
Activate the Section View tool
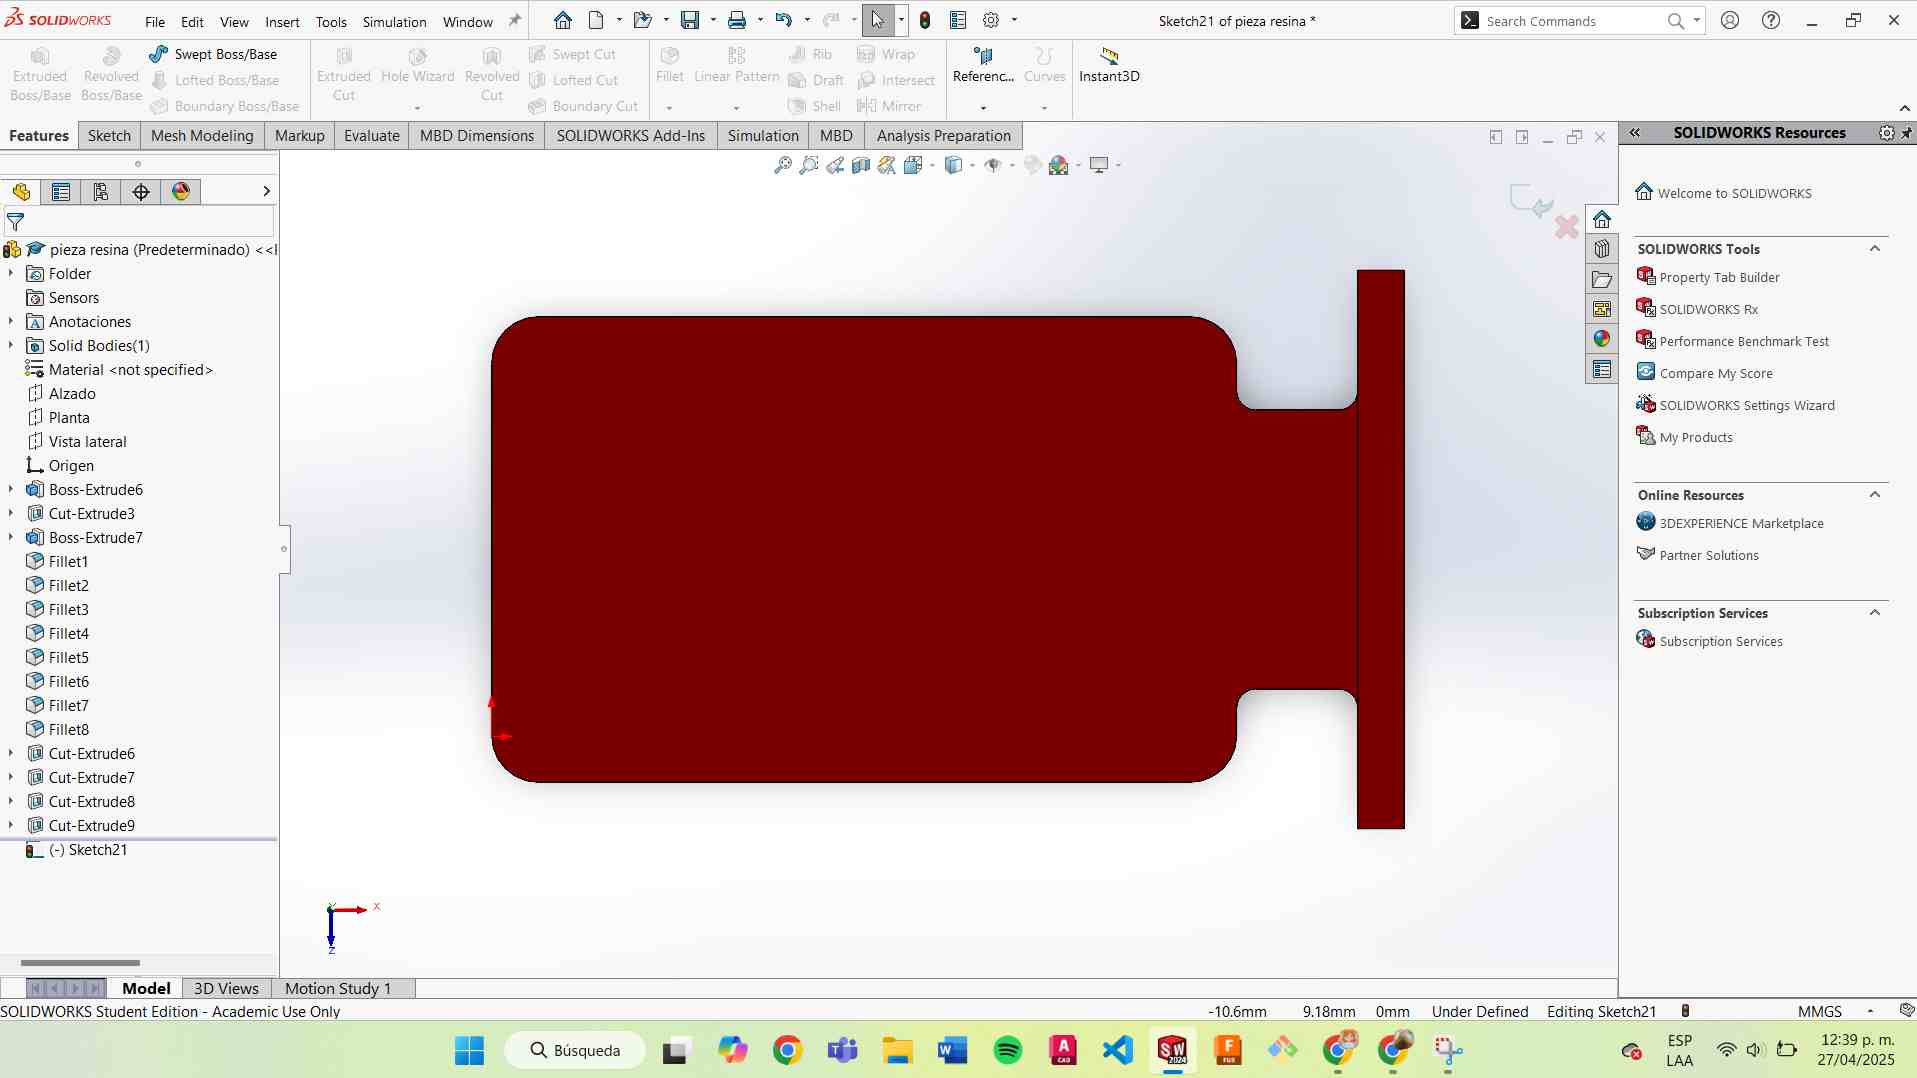[861, 165]
